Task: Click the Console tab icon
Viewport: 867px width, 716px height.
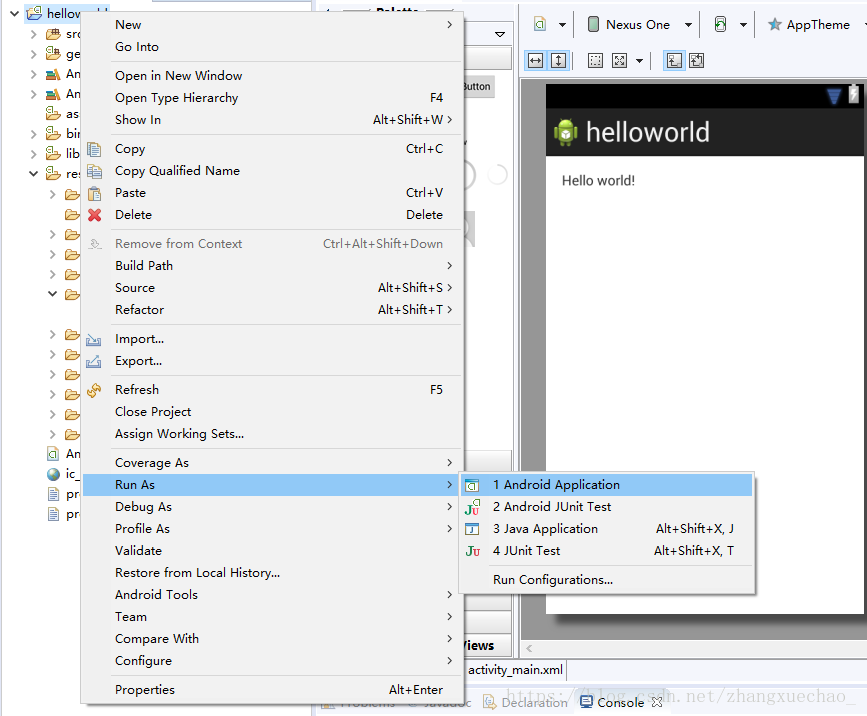Action: click(x=586, y=702)
